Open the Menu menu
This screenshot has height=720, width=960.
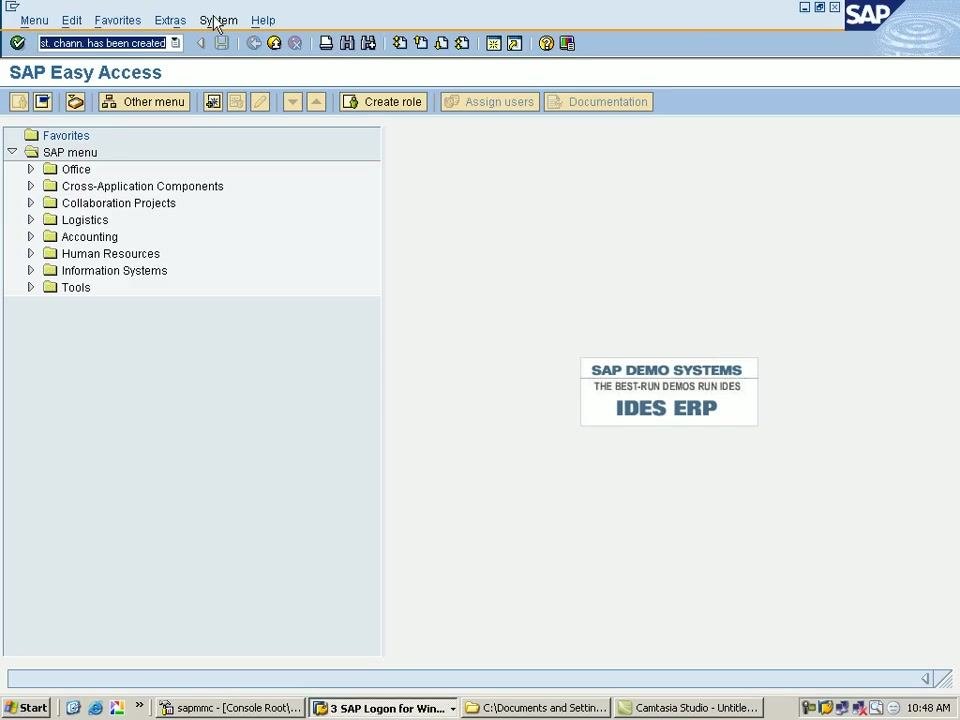34,20
